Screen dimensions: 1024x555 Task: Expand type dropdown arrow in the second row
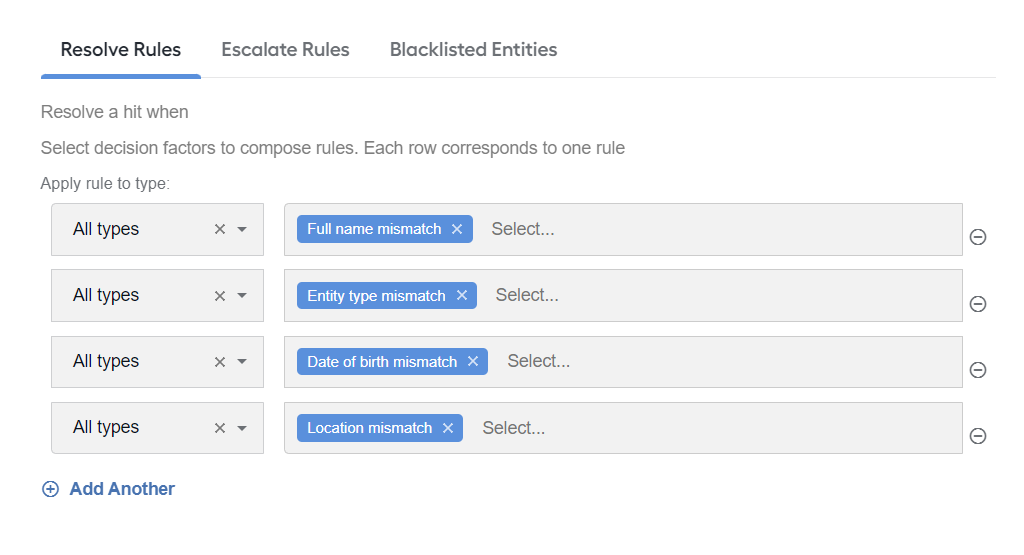pos(242,296)
